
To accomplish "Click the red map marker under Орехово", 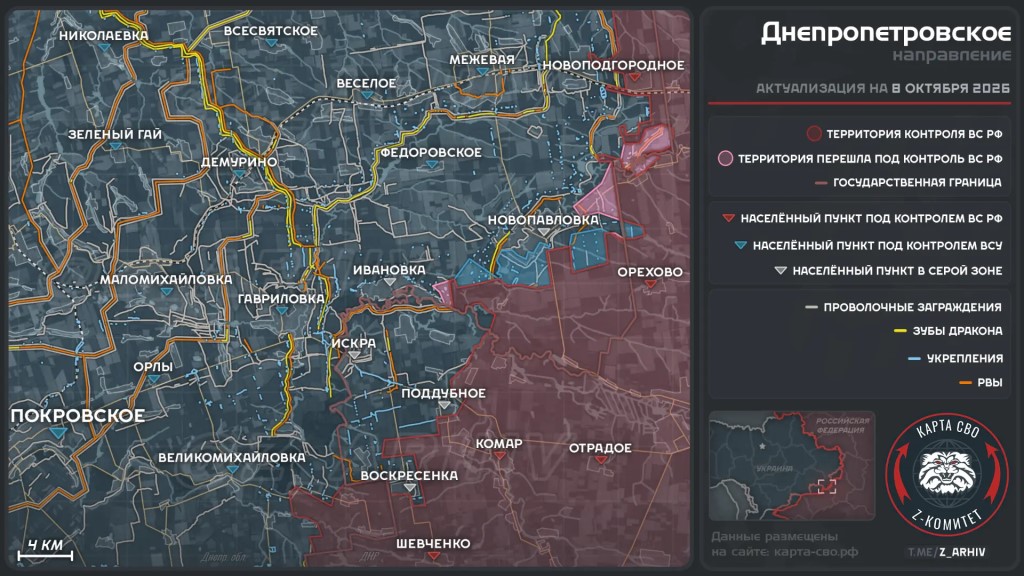I will pyautogui.click(x=650, y=284).
